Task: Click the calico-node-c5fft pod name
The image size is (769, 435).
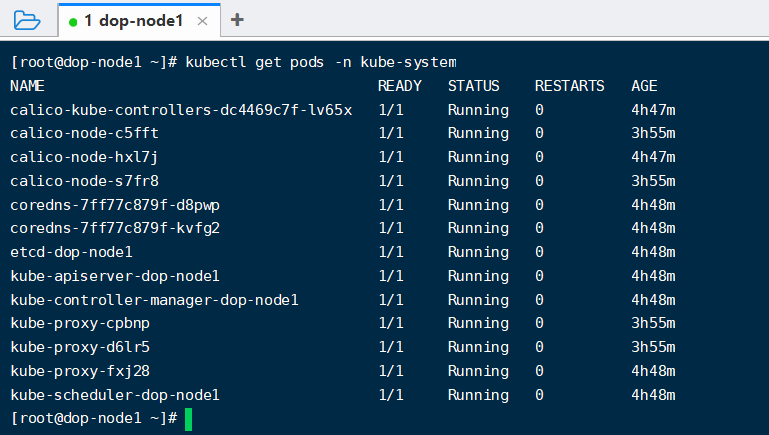Action: tap(84, 133)
